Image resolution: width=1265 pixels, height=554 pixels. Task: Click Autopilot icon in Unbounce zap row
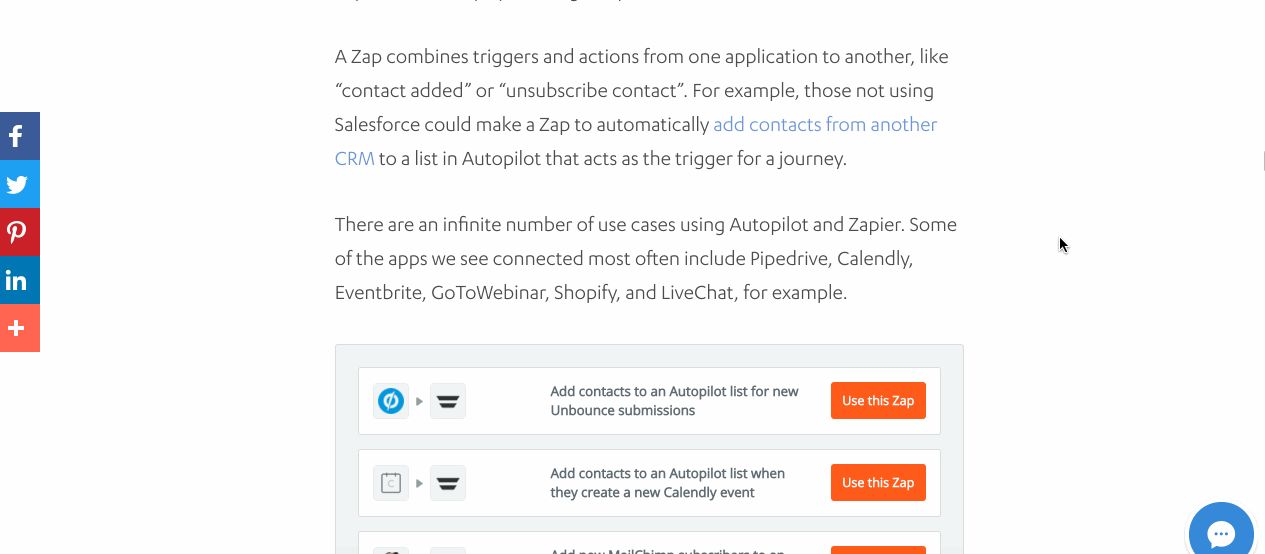(x=448, y=401)
